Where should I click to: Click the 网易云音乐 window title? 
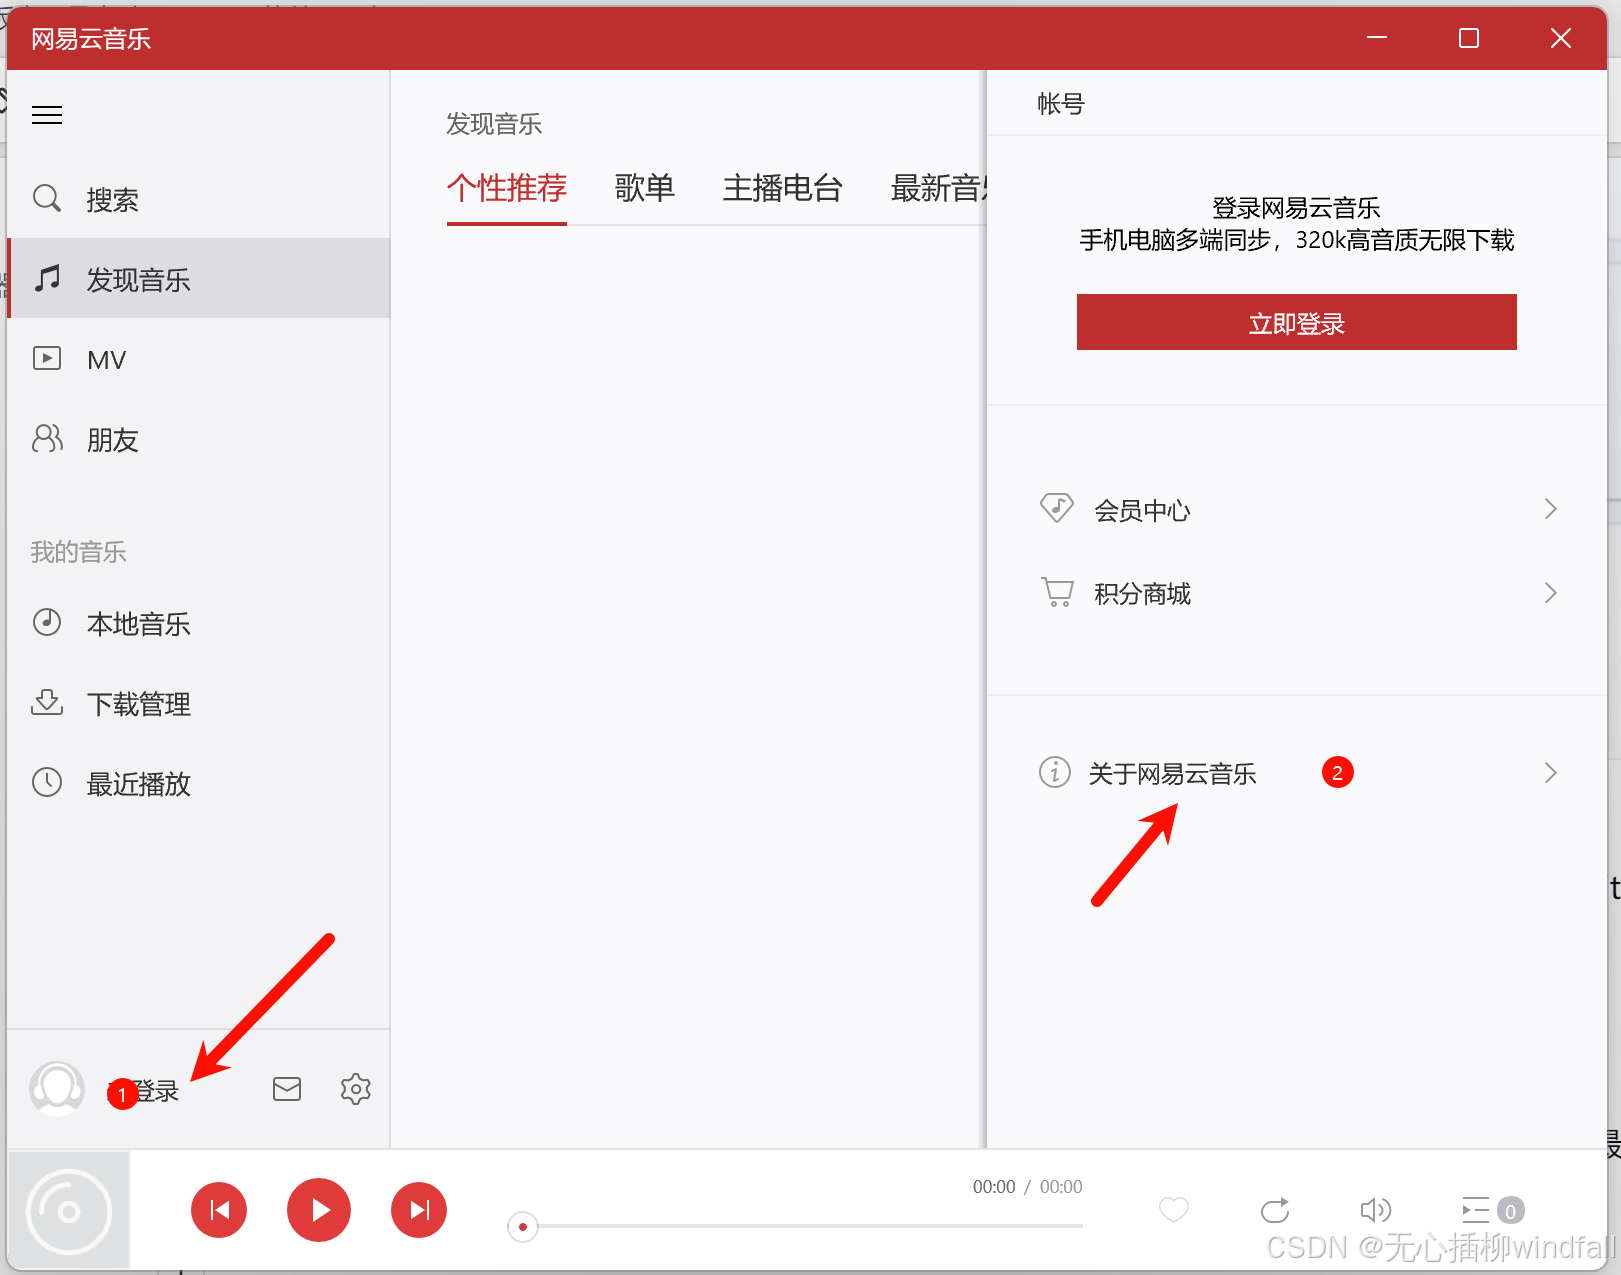pyautogui.click(x=91, y=39)
